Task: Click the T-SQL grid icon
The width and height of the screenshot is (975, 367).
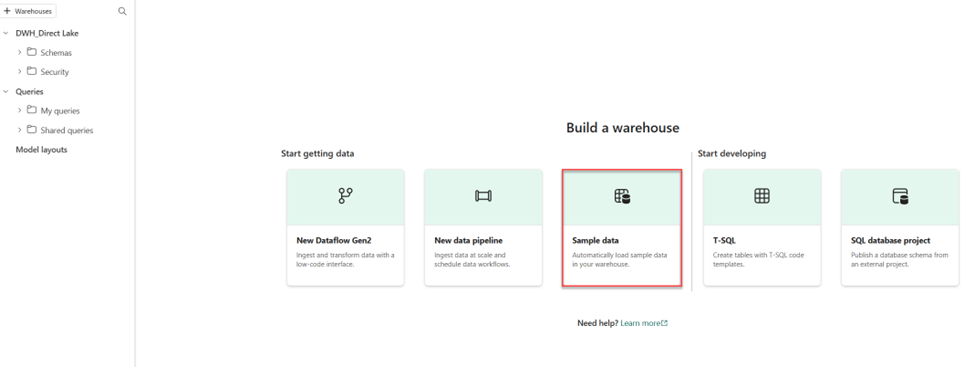Action: [x=762, y=196]
